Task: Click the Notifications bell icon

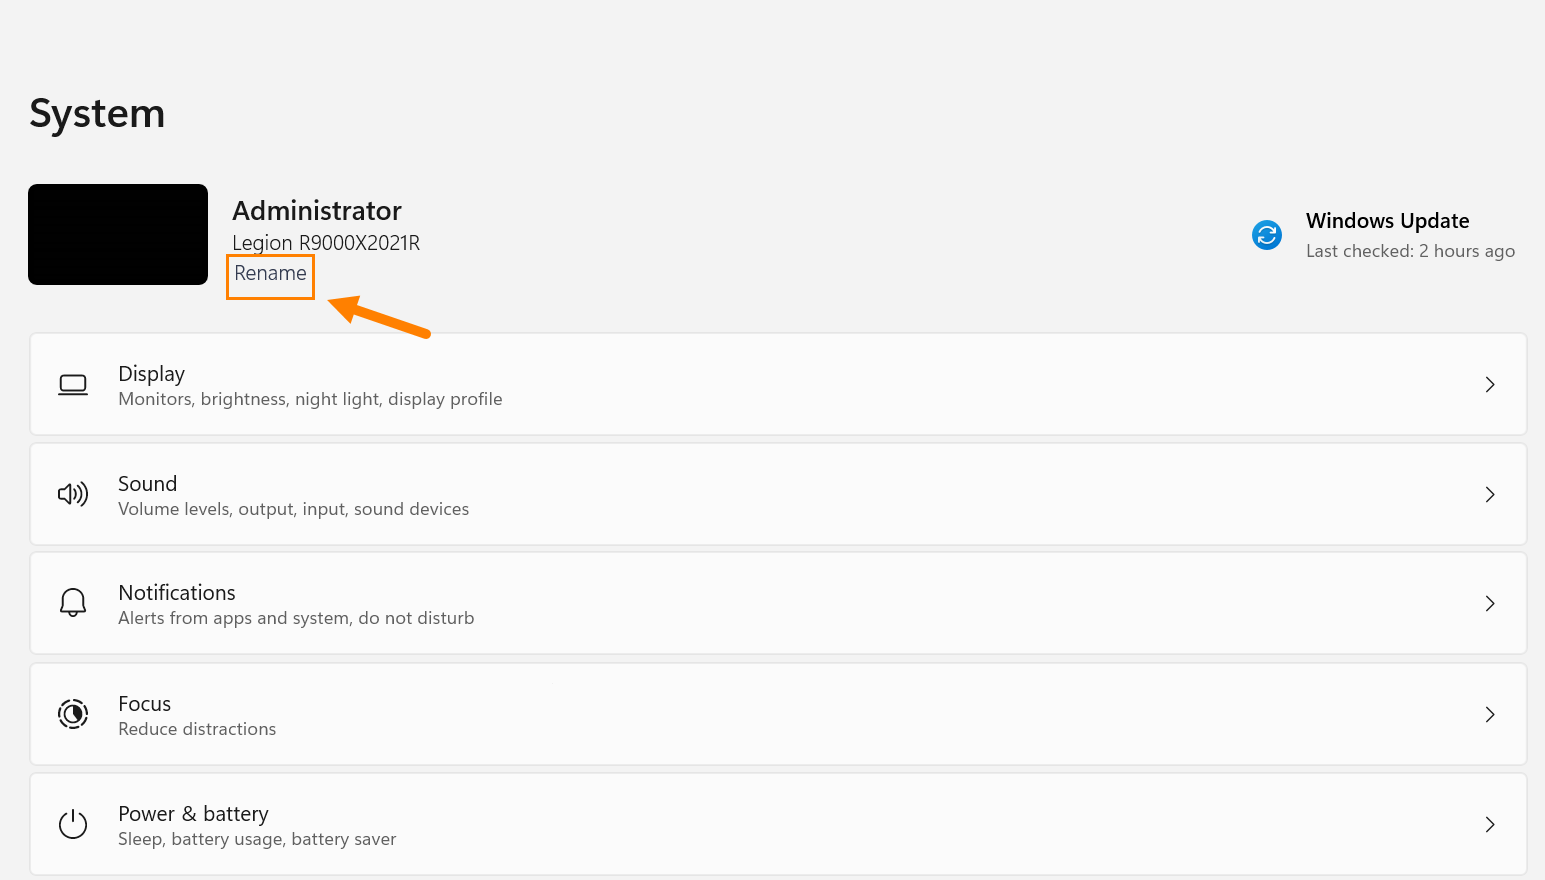Action: coord(73,603)
